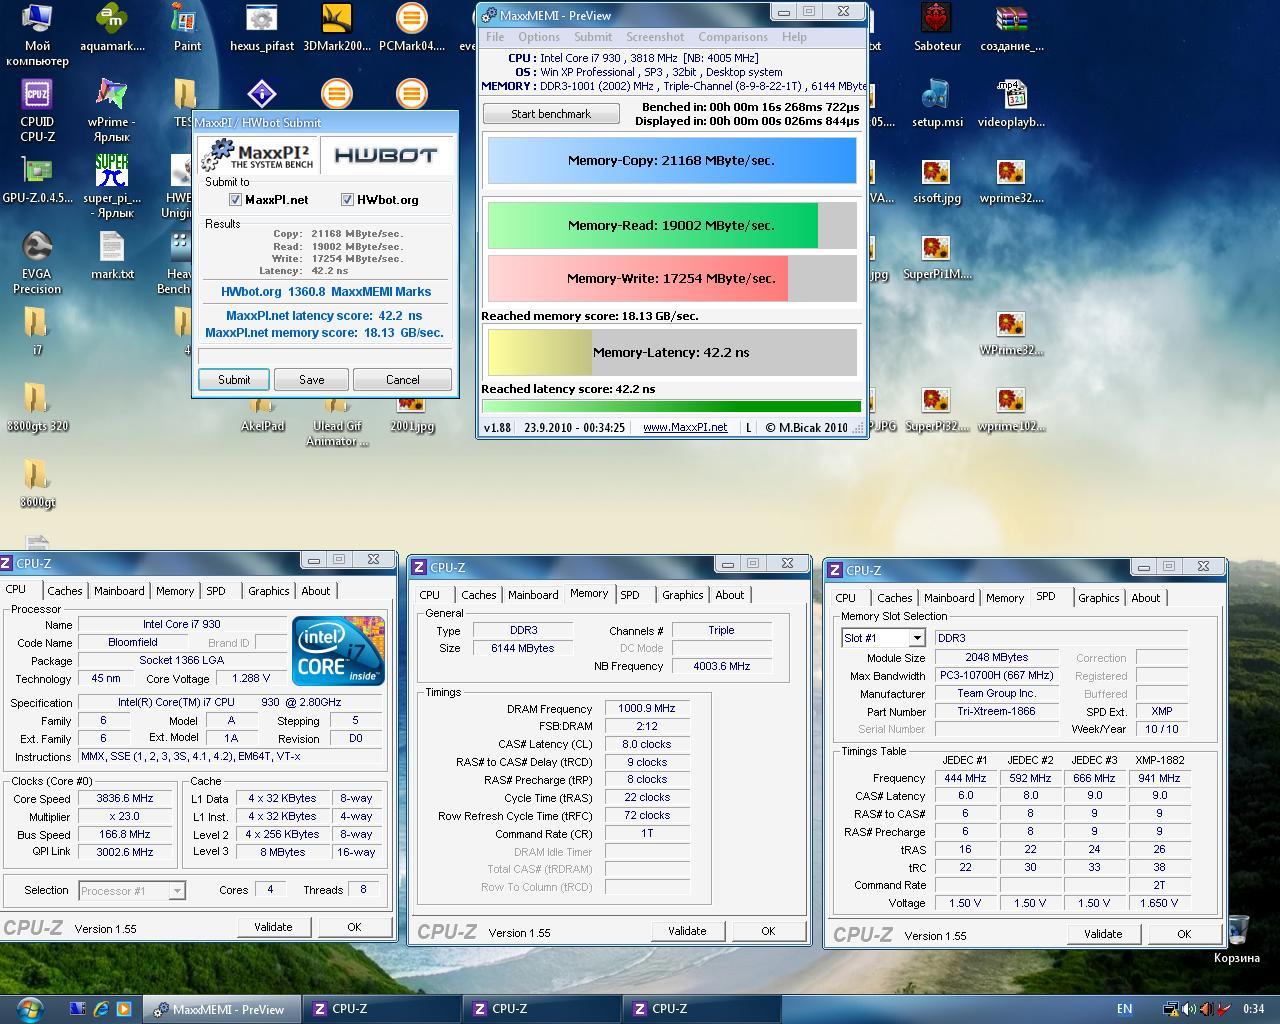Switch to Mainboard tab in CPU-Z Memory window

533,595
